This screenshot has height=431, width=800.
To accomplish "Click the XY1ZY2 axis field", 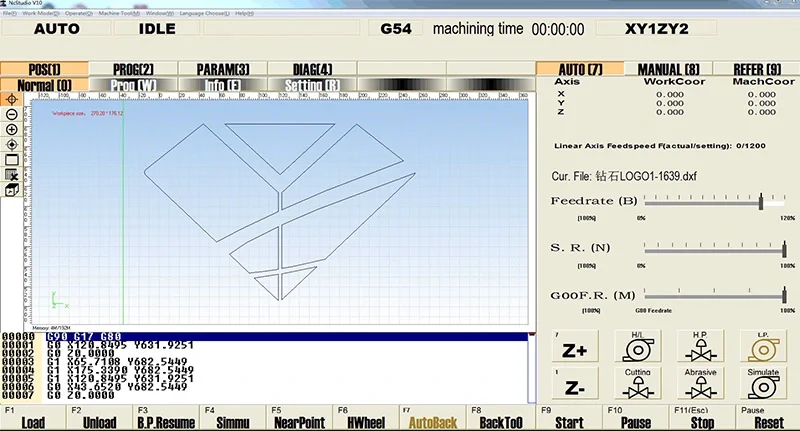I will tap(657, 29).
